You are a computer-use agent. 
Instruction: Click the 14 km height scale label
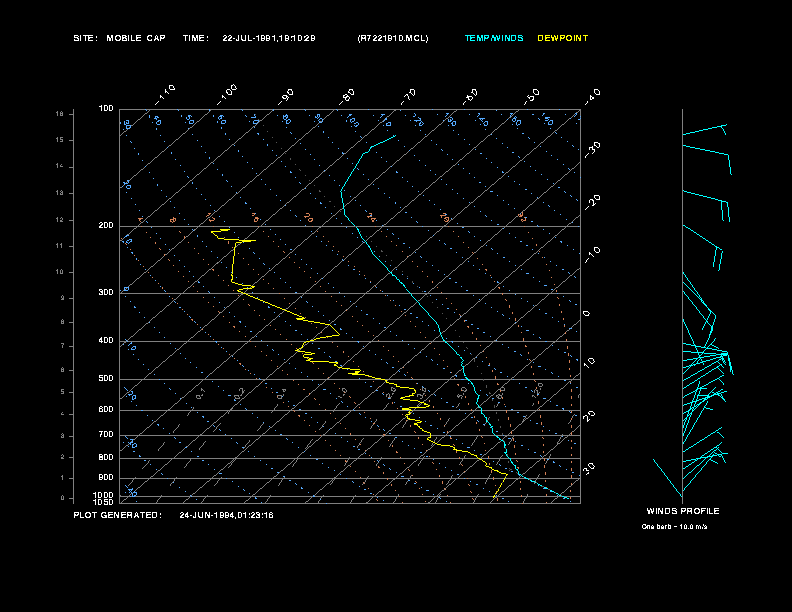coord(60,166)
